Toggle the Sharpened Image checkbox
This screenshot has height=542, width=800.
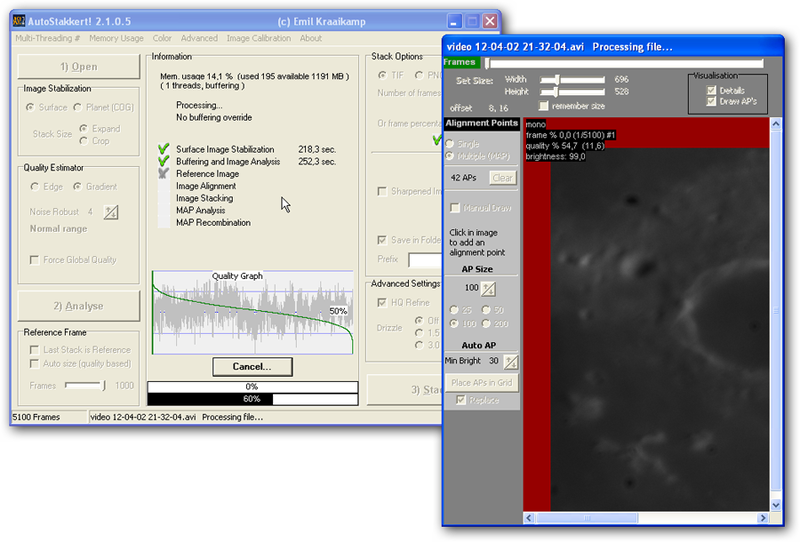click(x=382, y=191)
